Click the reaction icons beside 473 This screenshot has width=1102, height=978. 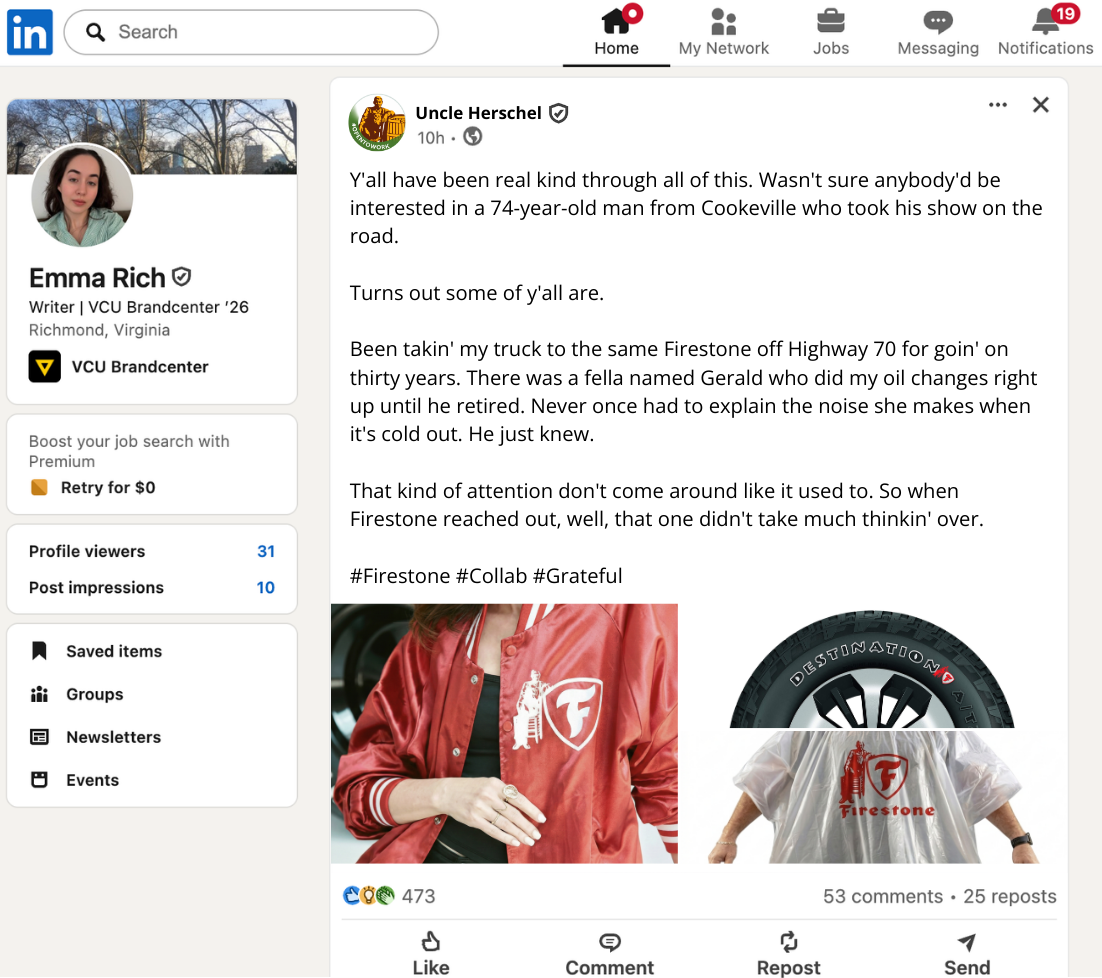[368, 896]
